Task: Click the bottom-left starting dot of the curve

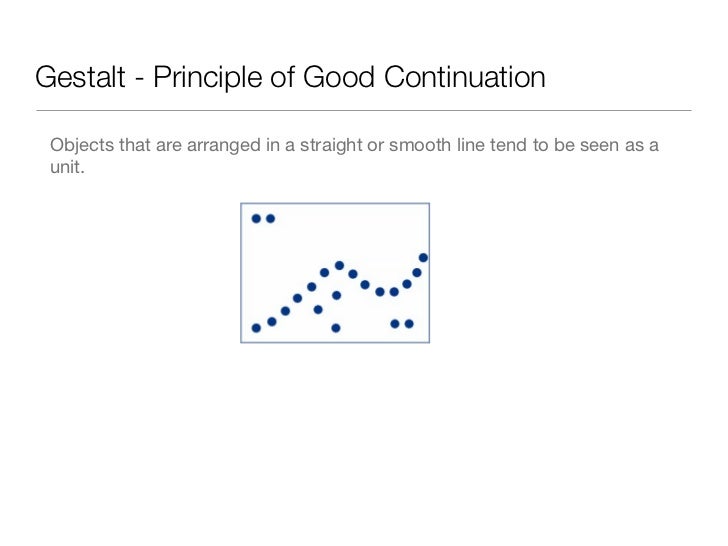Action: pos(256,328)
